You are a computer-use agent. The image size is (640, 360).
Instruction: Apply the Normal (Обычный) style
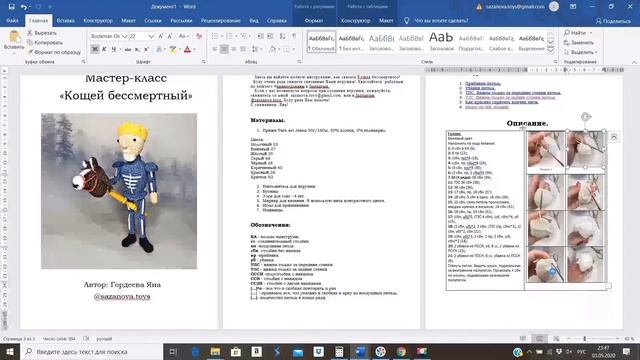(322, 42)
